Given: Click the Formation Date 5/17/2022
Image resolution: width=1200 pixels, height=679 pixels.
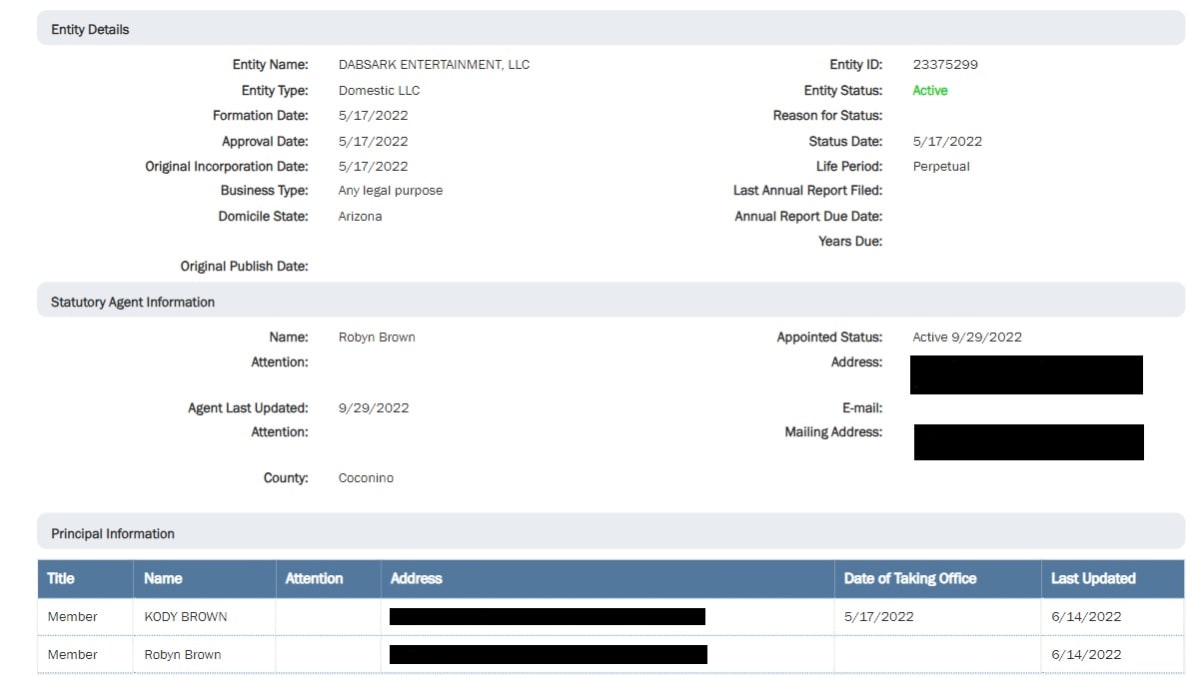Looking at the screenshot, I should tap(371, 115).
